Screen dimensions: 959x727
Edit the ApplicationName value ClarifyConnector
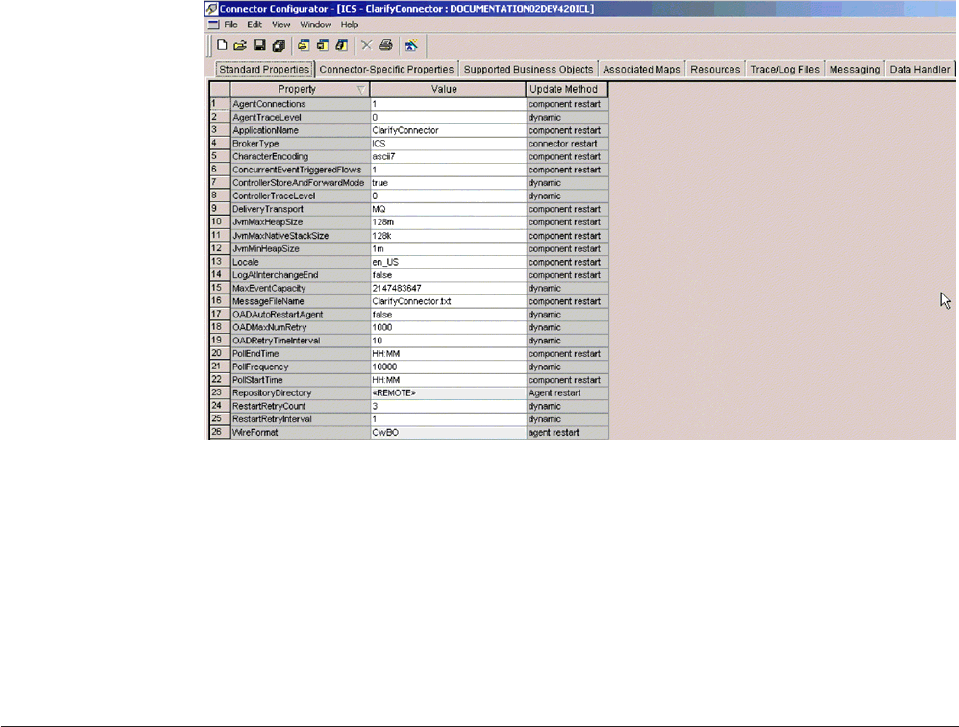point(448,131)
